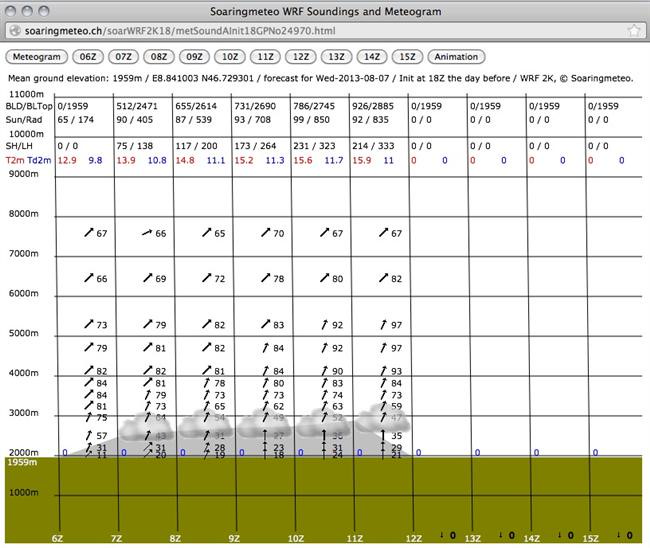This screenshot has width=650, height=548.
Task: Choose the 10Z forecast hour
Action: pyautogui.click(x=230, y=57)
